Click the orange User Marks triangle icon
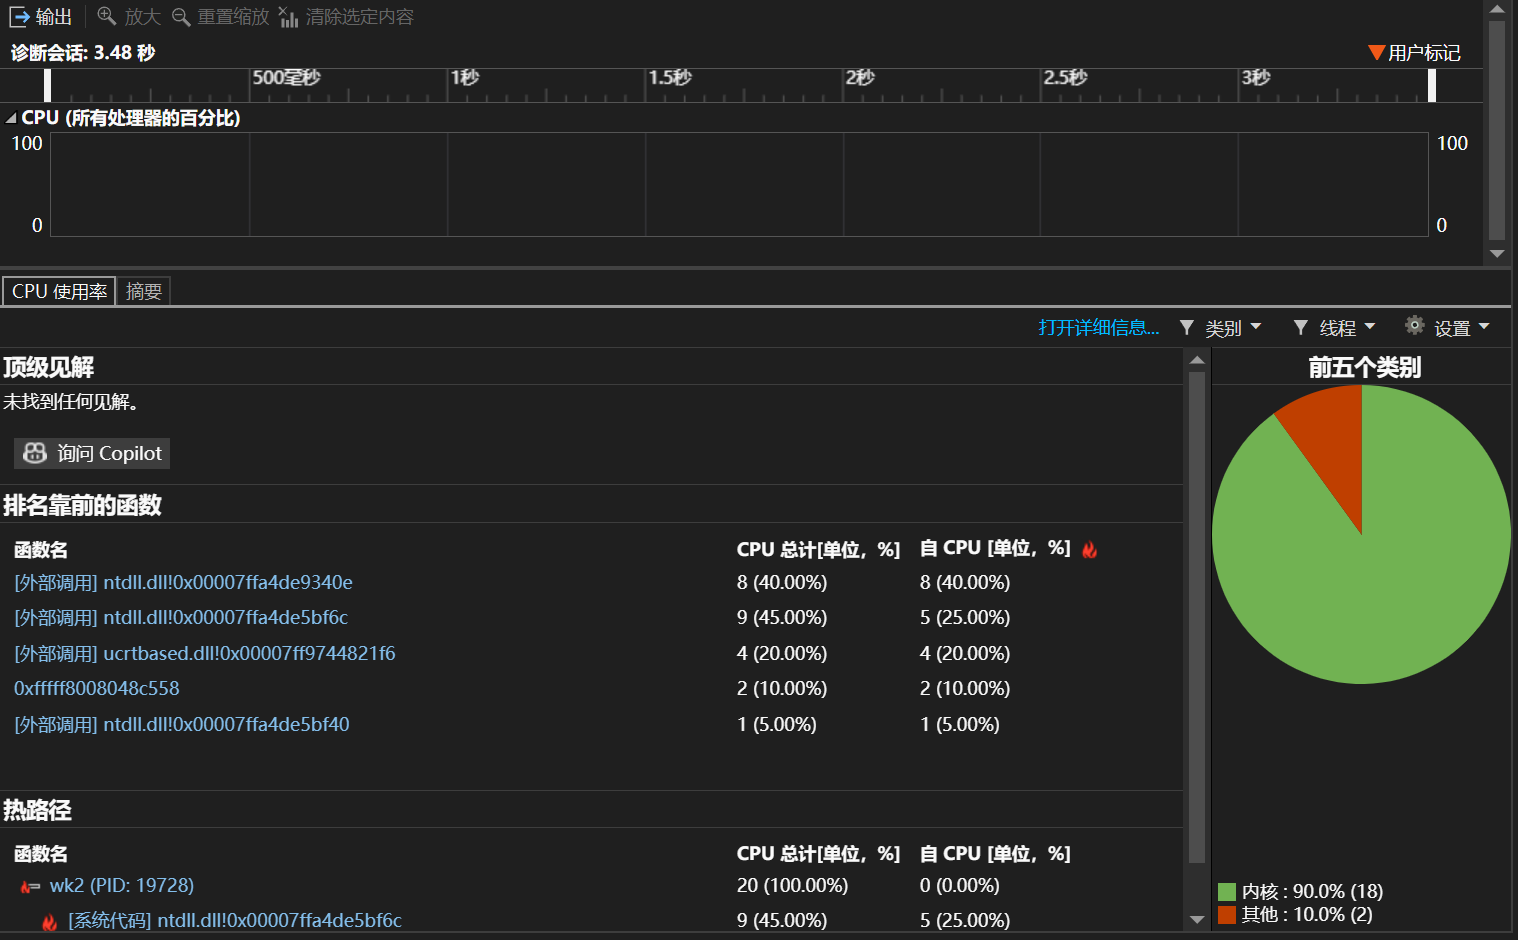This screenshot has height=940, width=1518. click(x=1376, y=52)
